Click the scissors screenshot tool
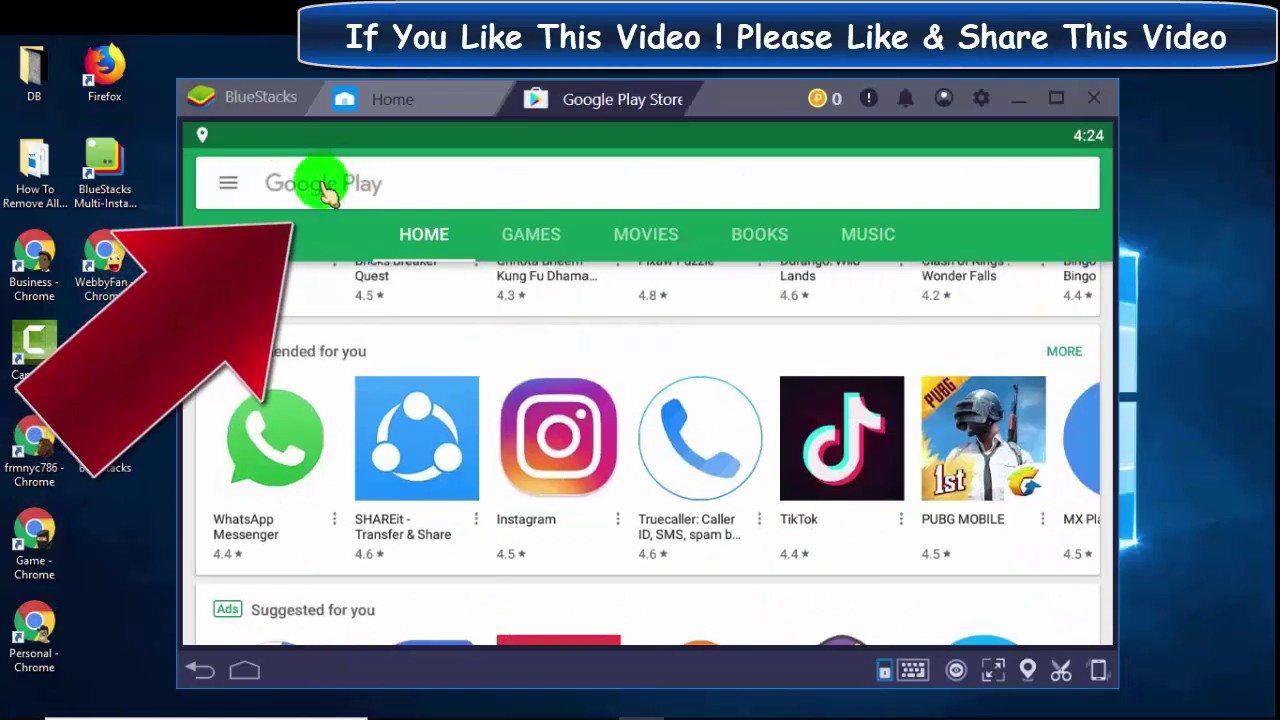Image resolution: width=1280 pixels, height=720 pixels. tap(1061, 671)
